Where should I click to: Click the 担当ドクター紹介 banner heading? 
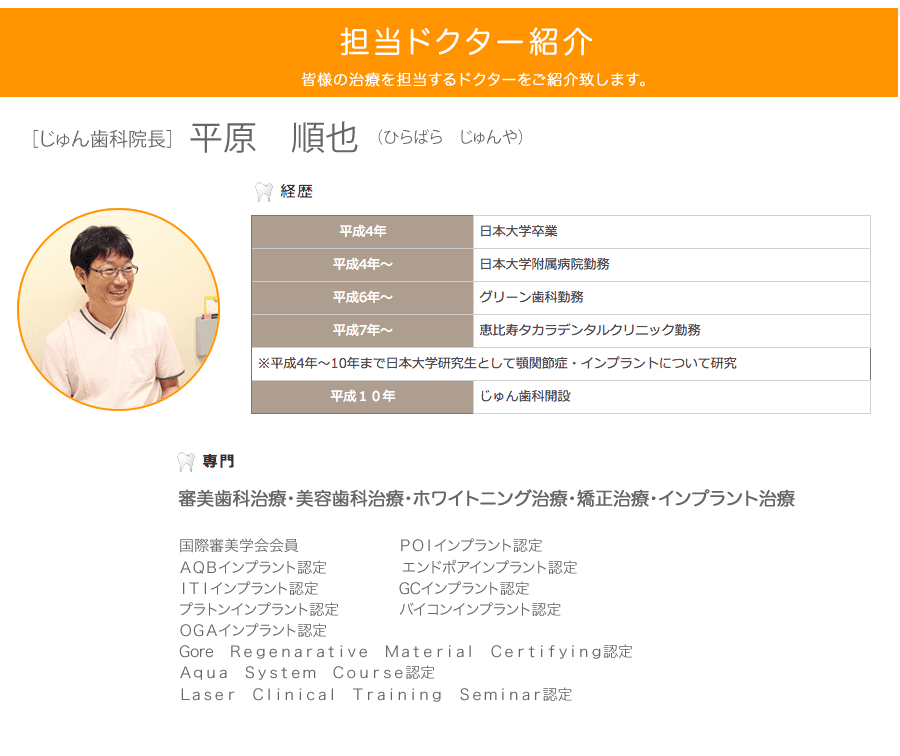[x=466, y=42]
